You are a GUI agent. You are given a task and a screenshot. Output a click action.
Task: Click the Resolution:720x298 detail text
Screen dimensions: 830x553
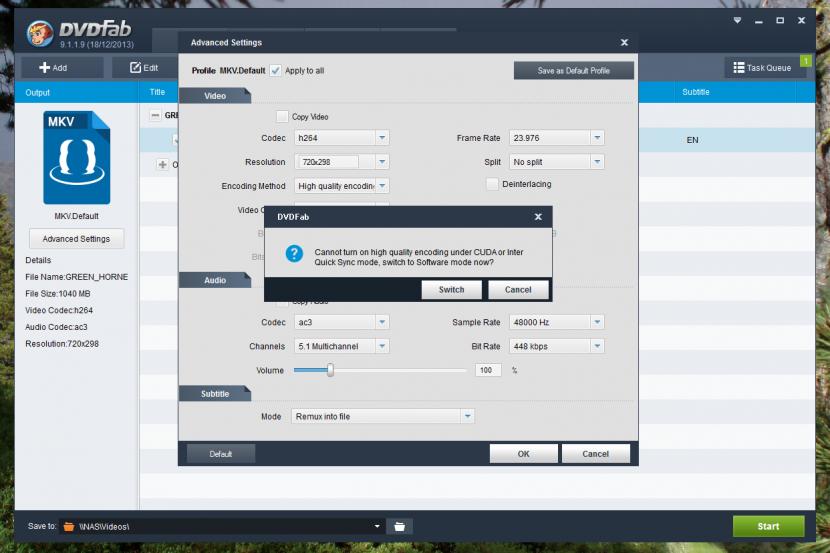click(x=62, y=343)
